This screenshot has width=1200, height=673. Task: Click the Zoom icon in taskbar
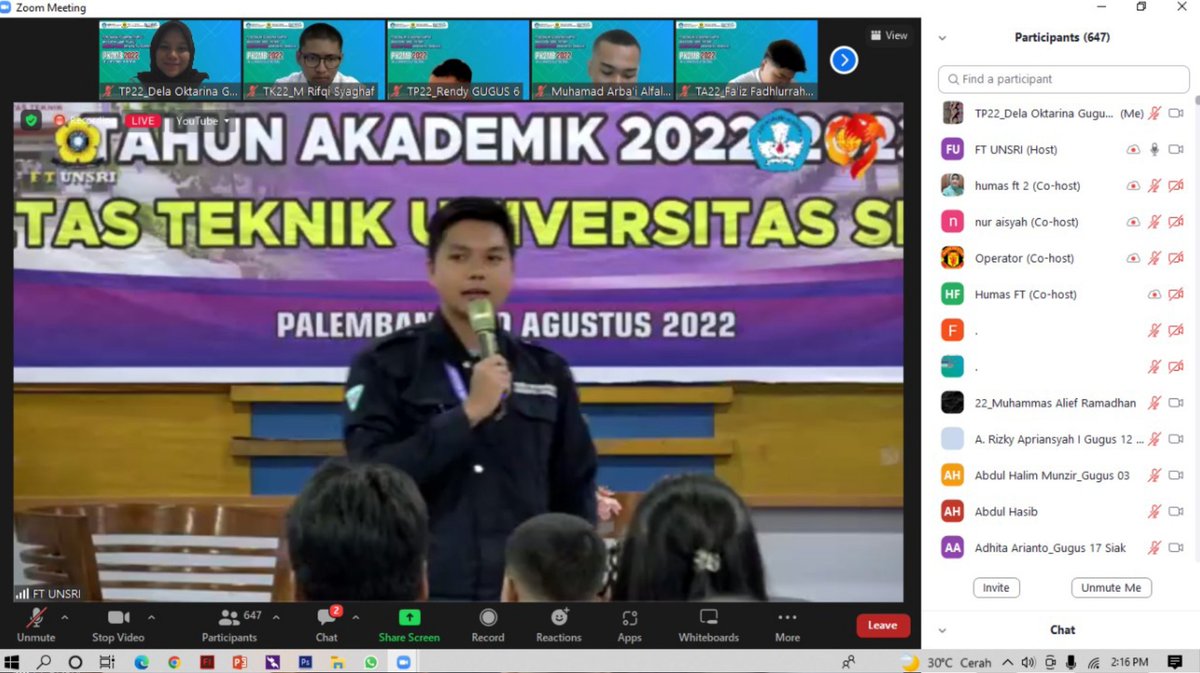(404, 662)
